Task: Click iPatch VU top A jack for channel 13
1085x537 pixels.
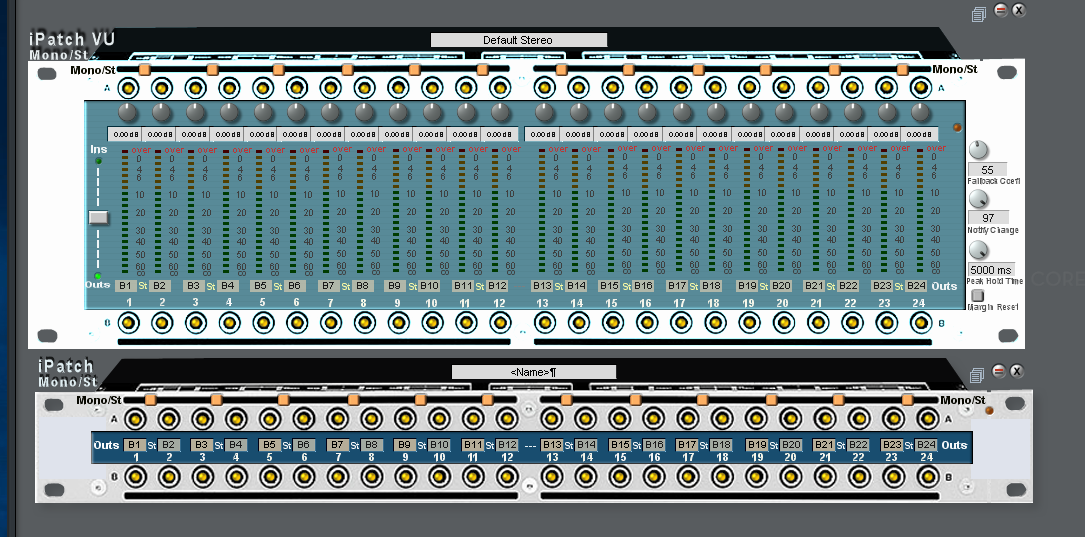Action: pos(545,89)
